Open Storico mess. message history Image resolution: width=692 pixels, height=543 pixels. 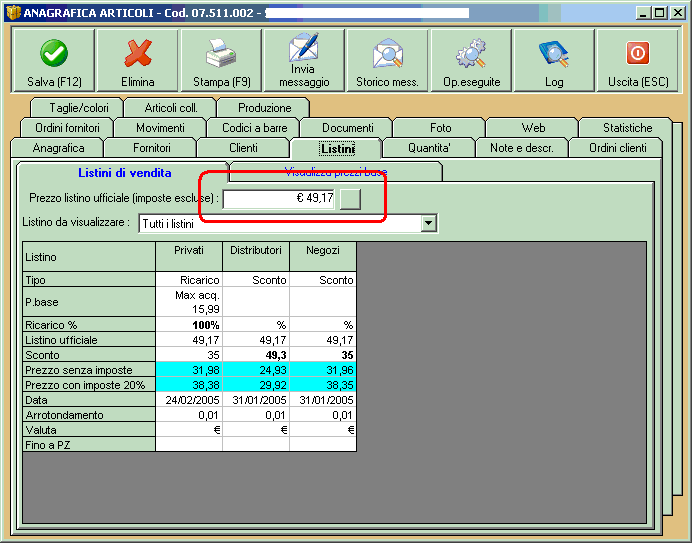(387, 60)
